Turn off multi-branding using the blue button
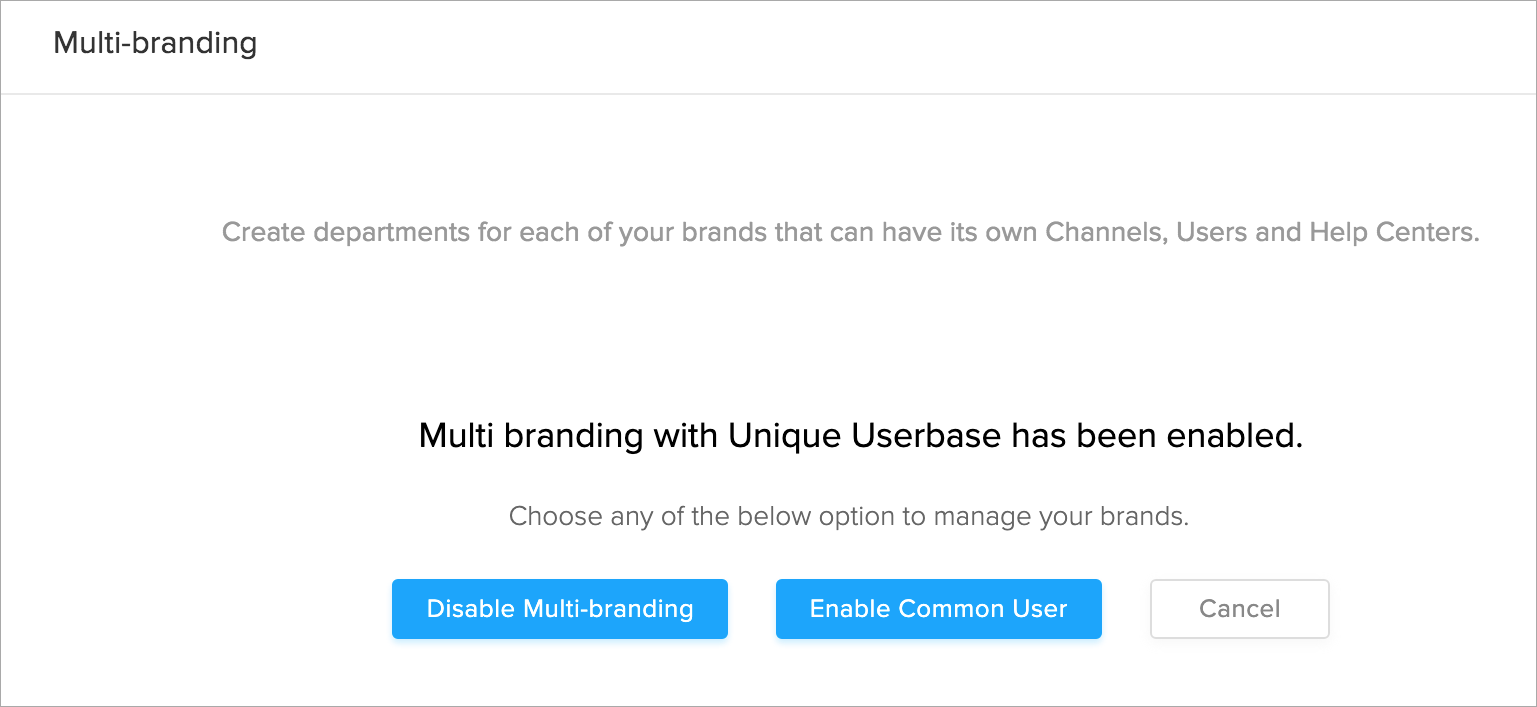 click(x=559, y=609)
